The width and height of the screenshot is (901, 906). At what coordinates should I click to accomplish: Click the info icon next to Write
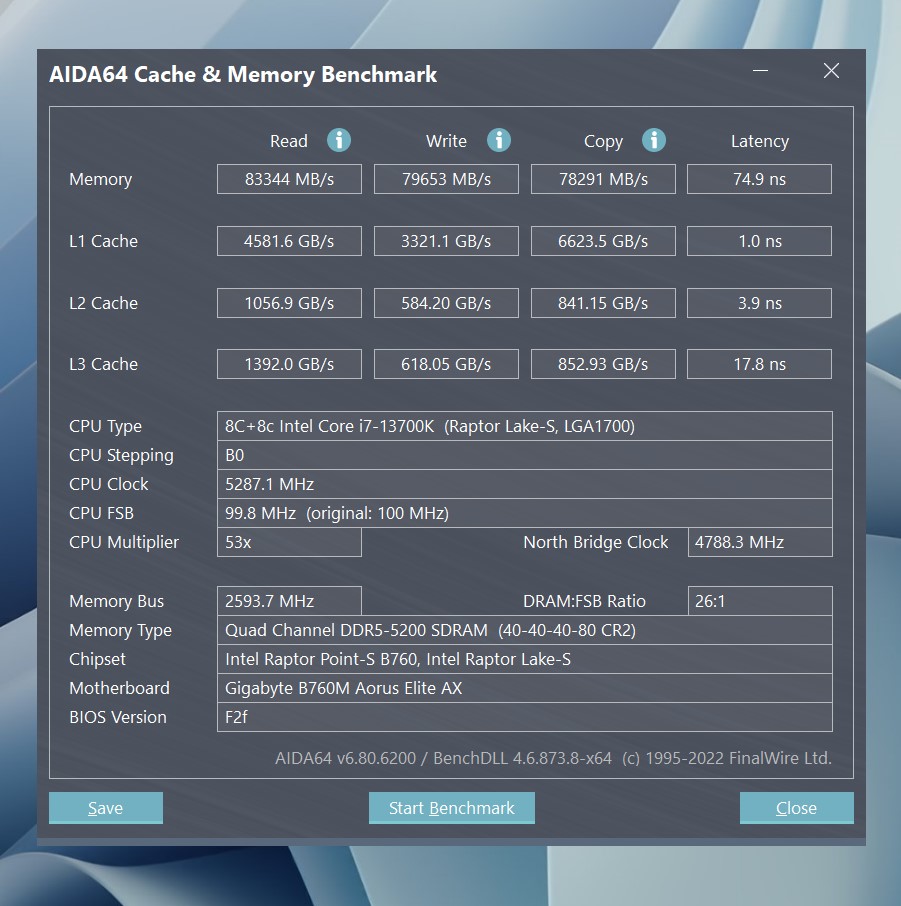tap(498, 140)
